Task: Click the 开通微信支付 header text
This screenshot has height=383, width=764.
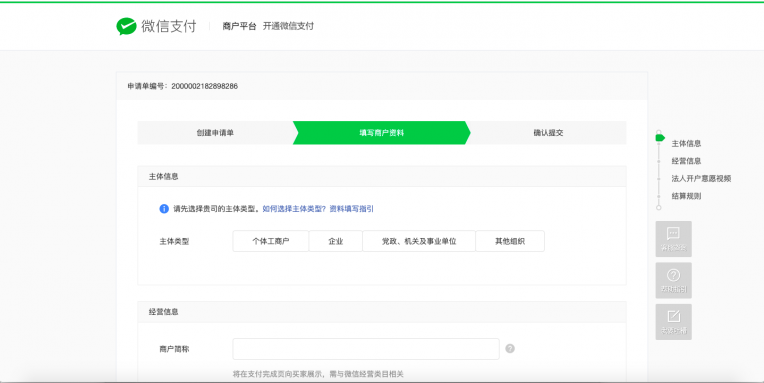Action: pos(288,26)
